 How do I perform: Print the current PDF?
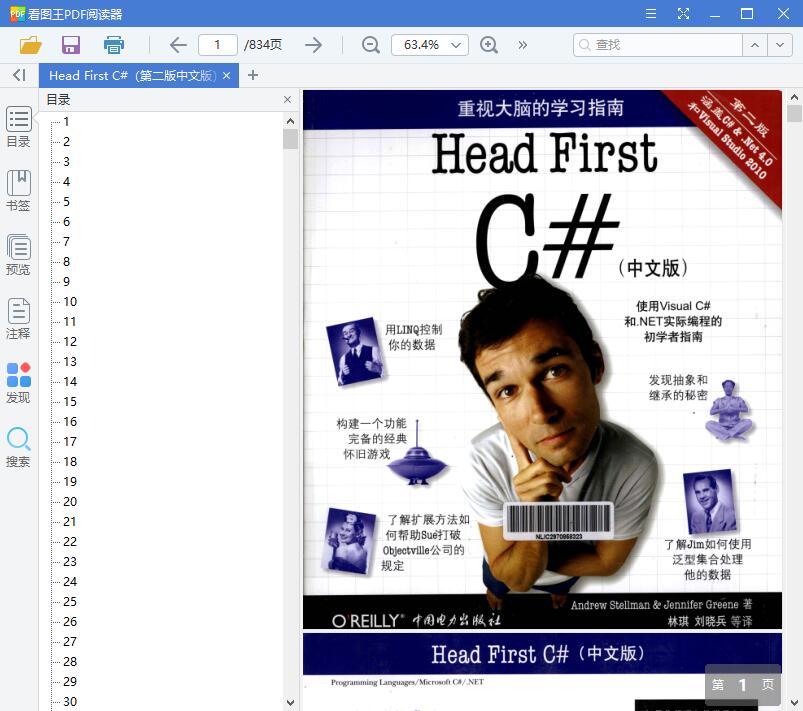(x=113, y=45)
